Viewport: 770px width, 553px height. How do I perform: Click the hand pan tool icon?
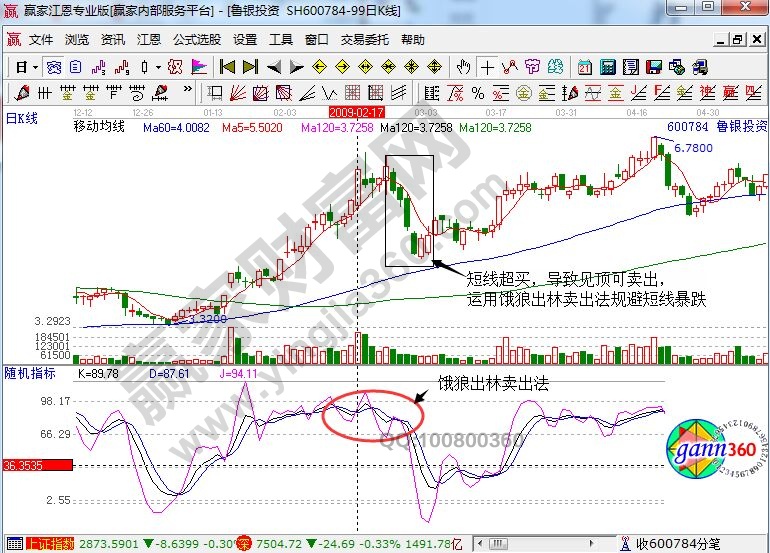tap(464, 67)
